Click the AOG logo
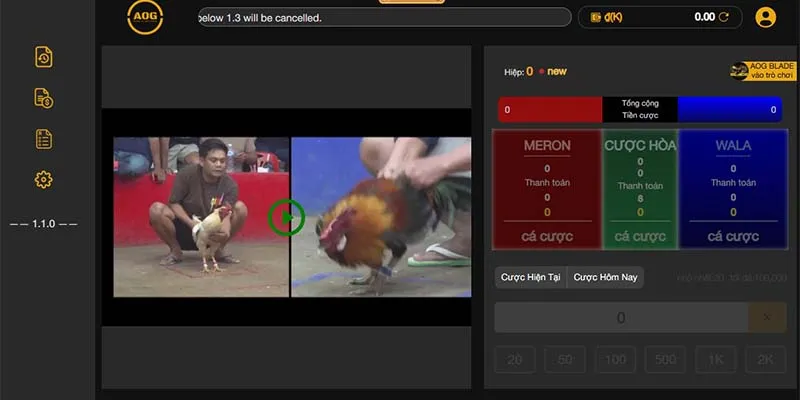Viewport: 800px width, 400px height. pyautogui.click(x=145, y=17)
